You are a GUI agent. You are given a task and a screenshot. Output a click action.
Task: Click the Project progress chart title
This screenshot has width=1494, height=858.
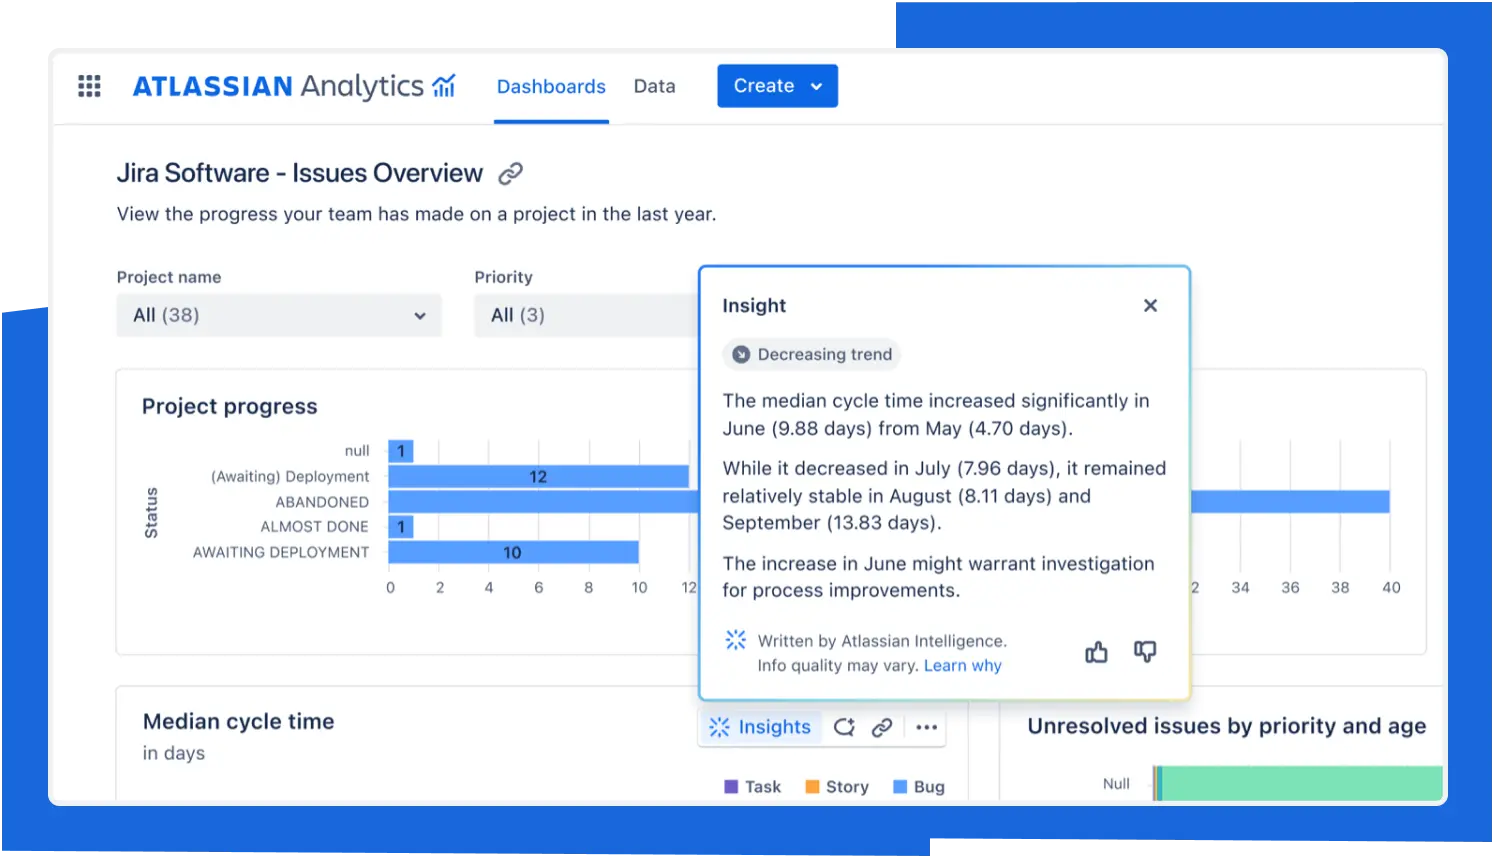229,407
